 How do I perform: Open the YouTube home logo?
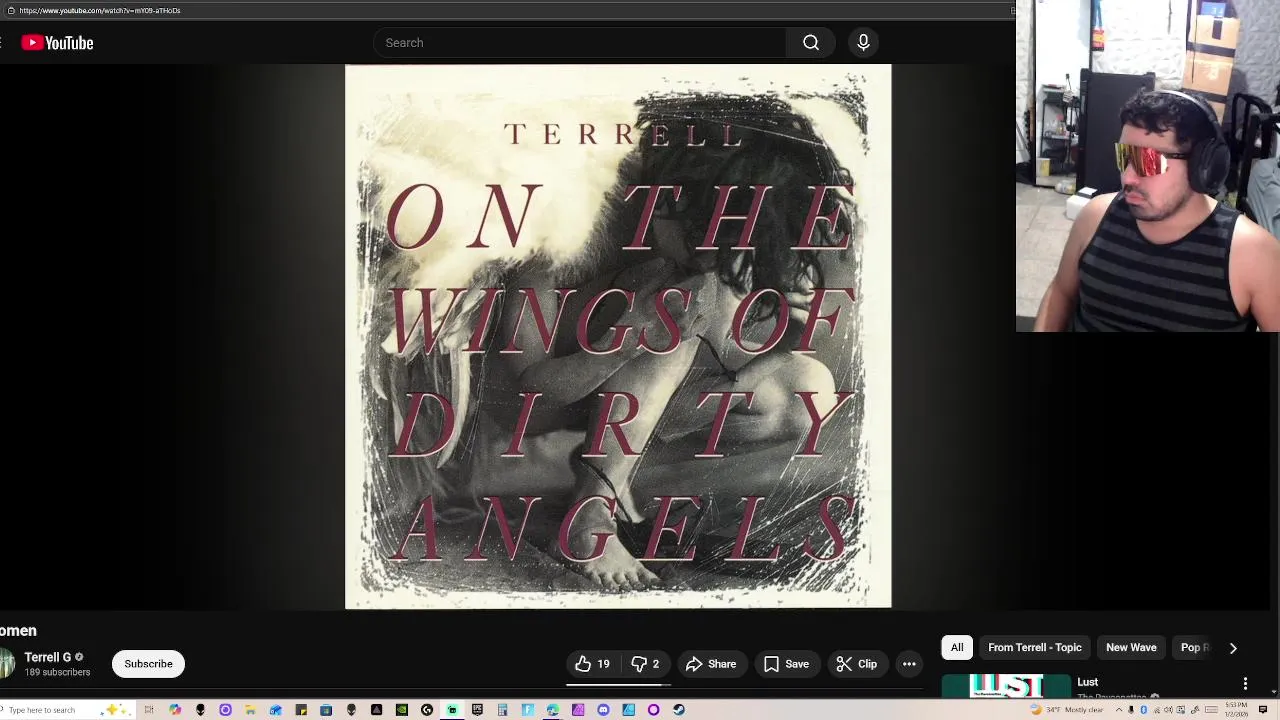(57, 42)
